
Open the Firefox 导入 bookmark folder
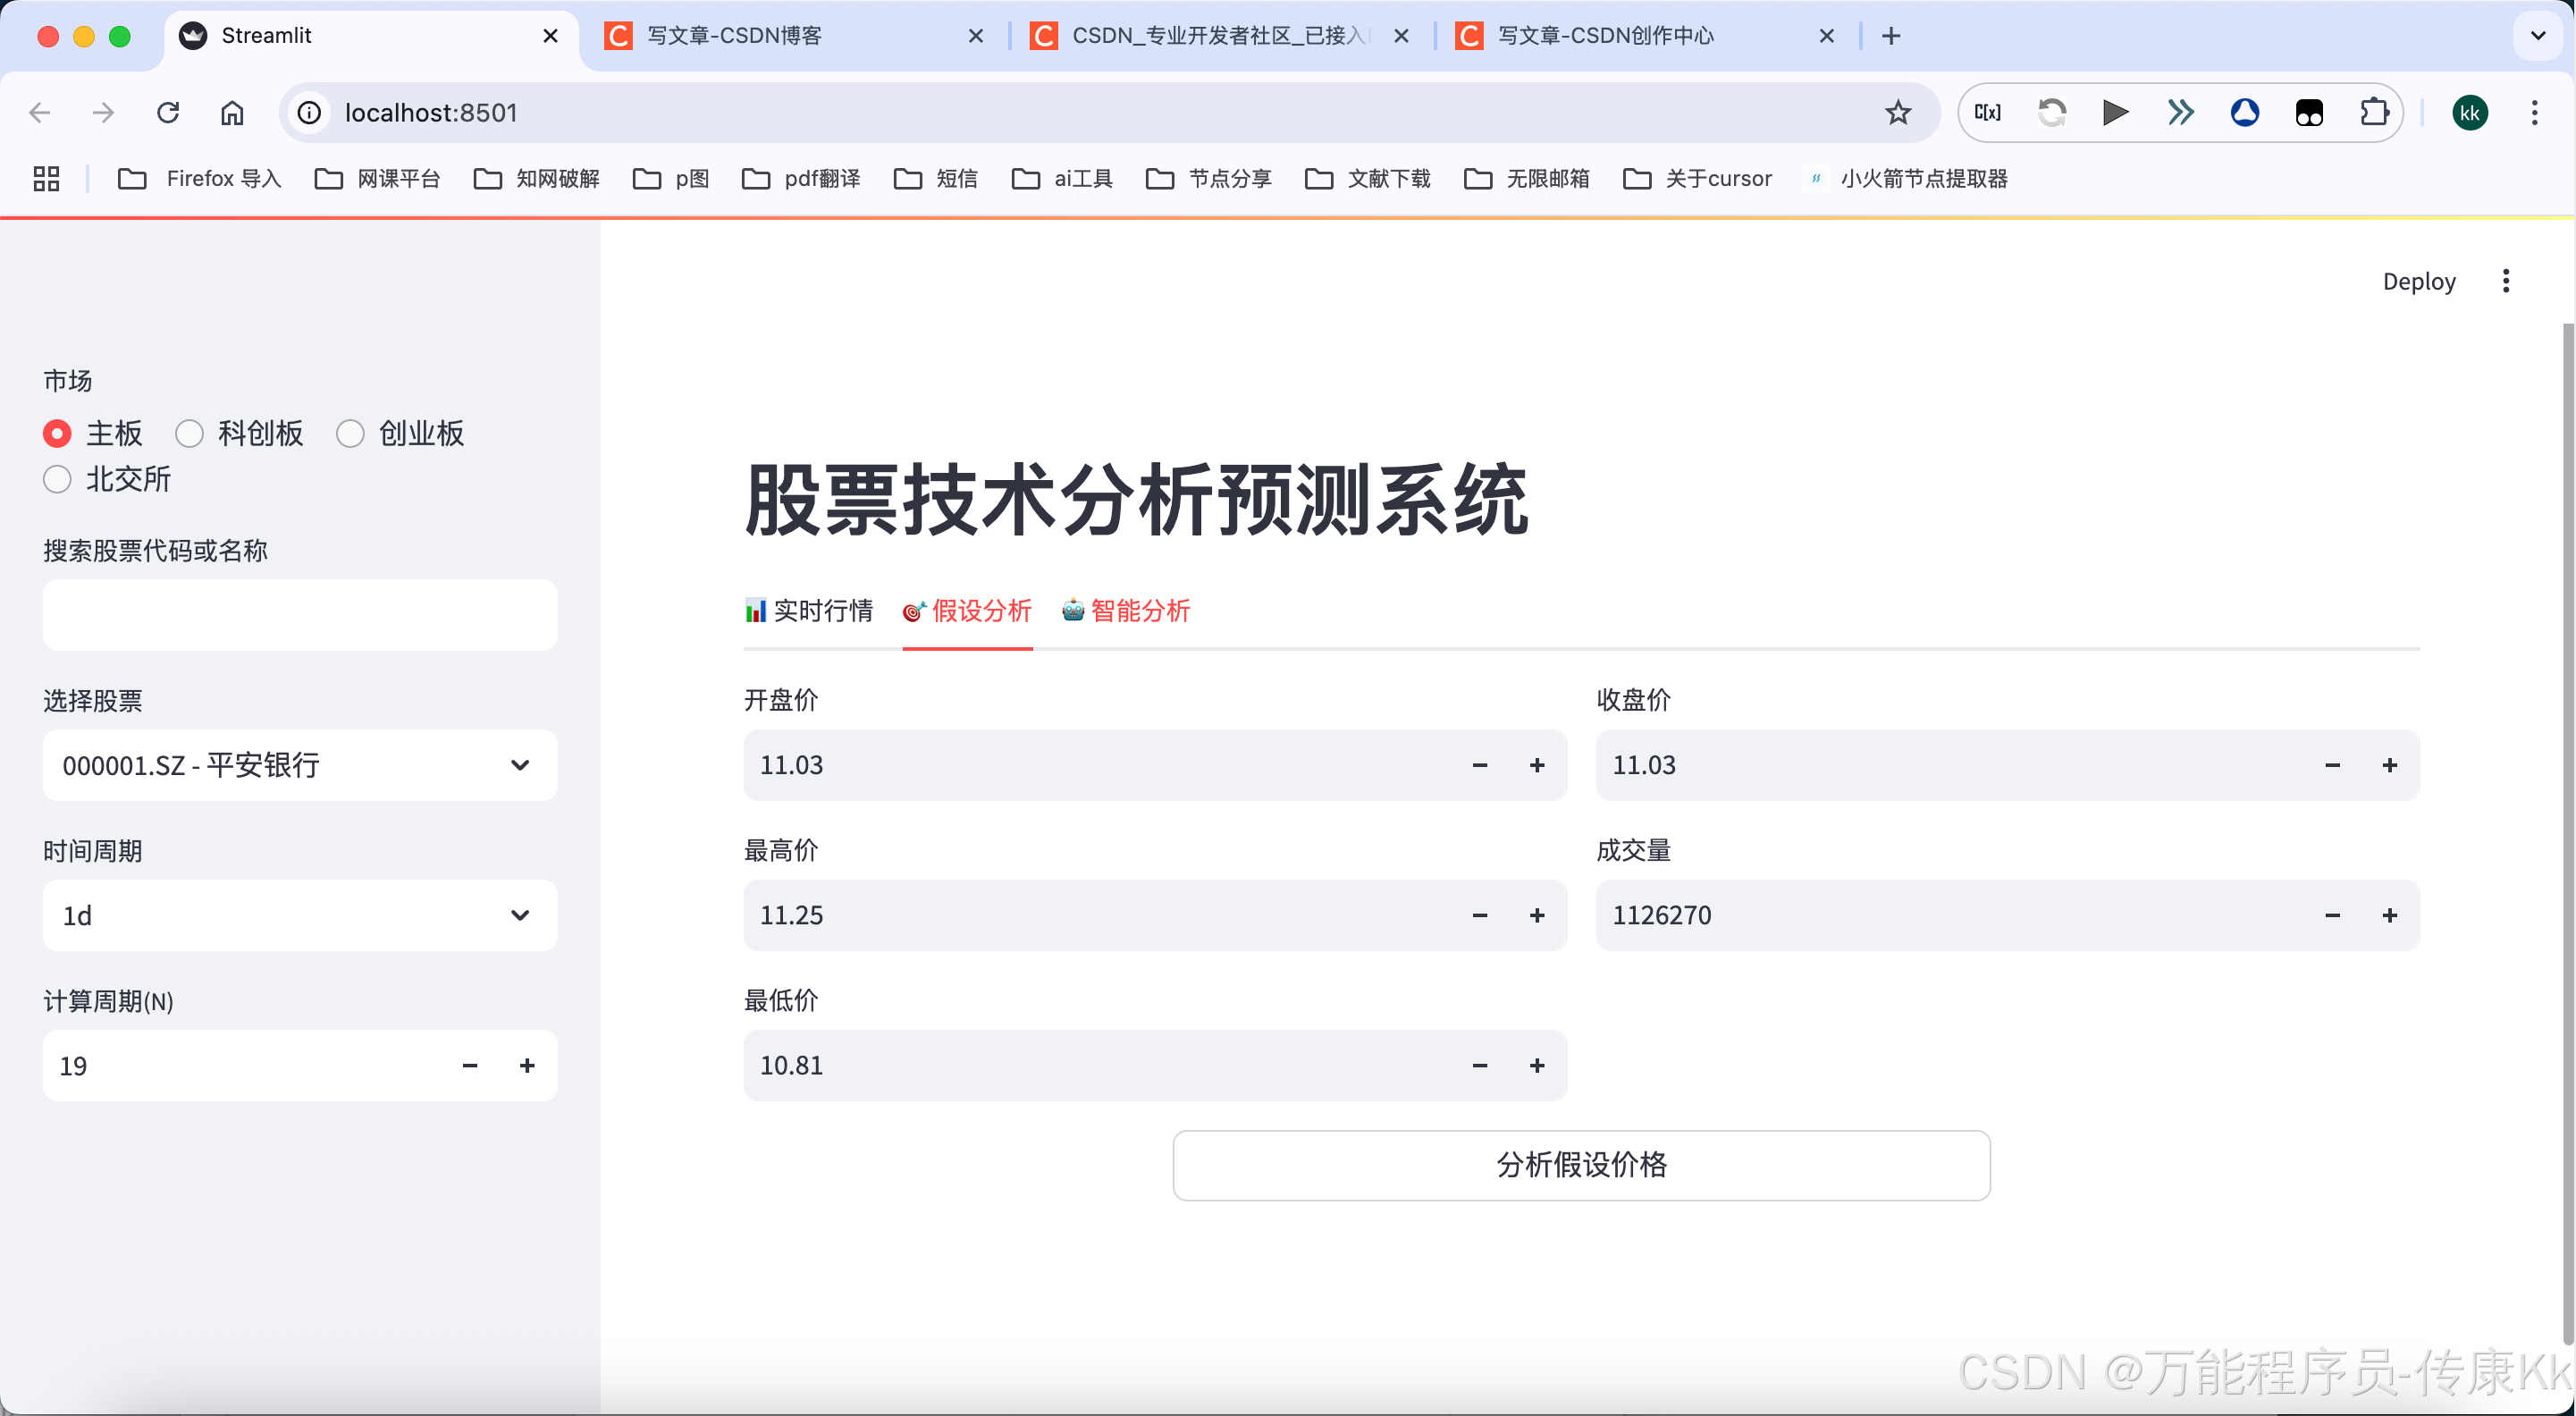point(199,179)
